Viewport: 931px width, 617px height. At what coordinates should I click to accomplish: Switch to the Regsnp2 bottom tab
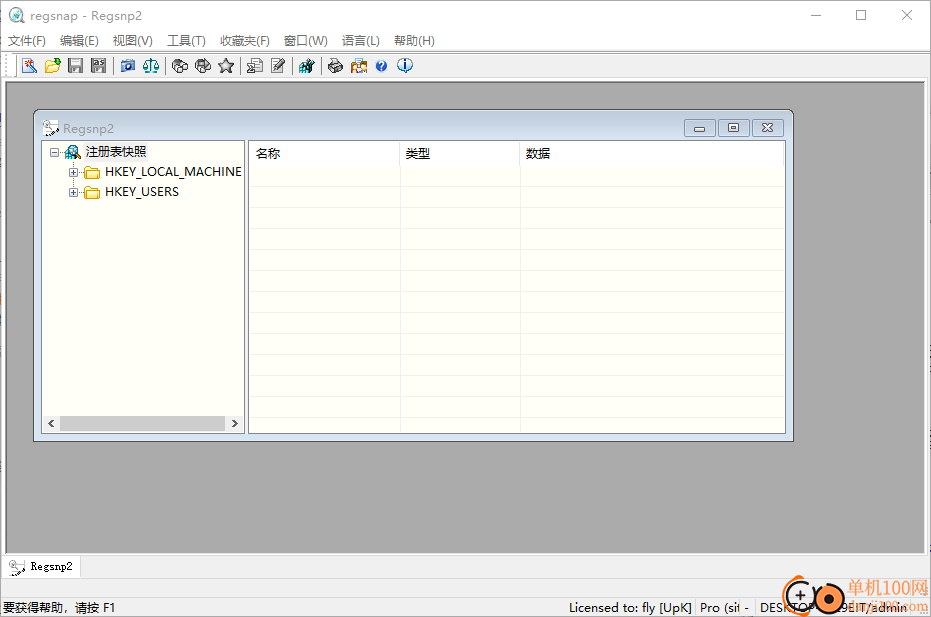pyautogui.click(x=42, y=567)
